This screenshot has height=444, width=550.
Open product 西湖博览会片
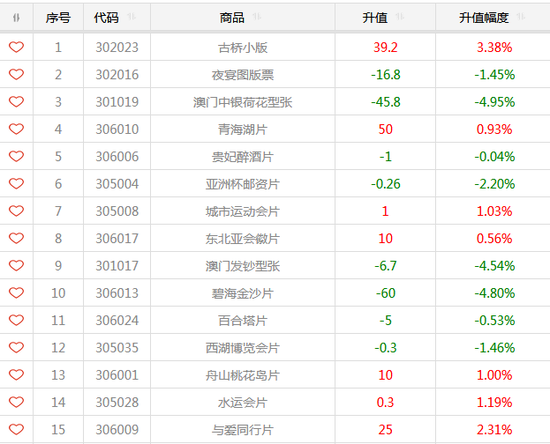click(x=243, y=348)
